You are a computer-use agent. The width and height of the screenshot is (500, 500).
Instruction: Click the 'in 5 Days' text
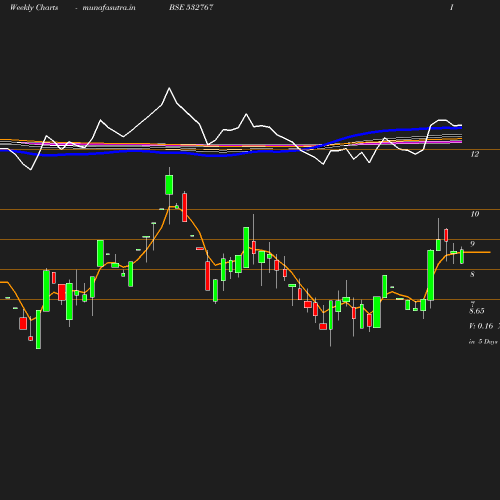(483, 342)
